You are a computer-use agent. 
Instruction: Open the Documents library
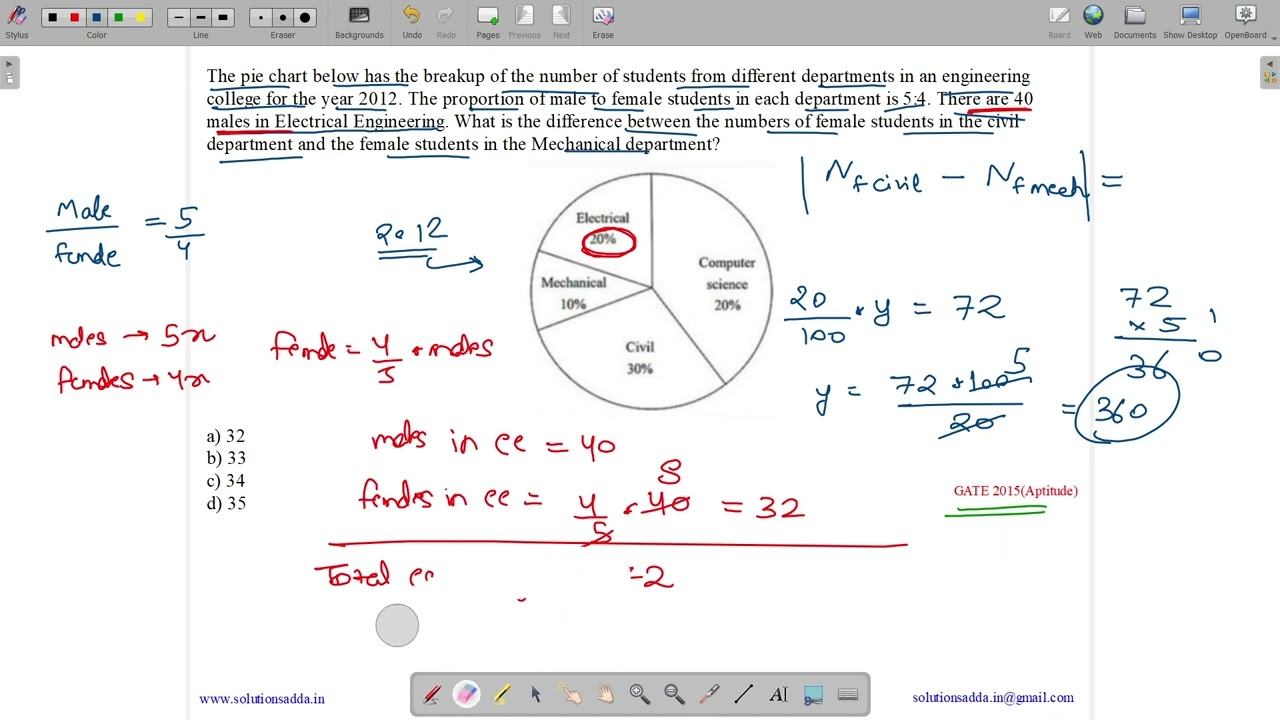click(x=1135, y=21)
